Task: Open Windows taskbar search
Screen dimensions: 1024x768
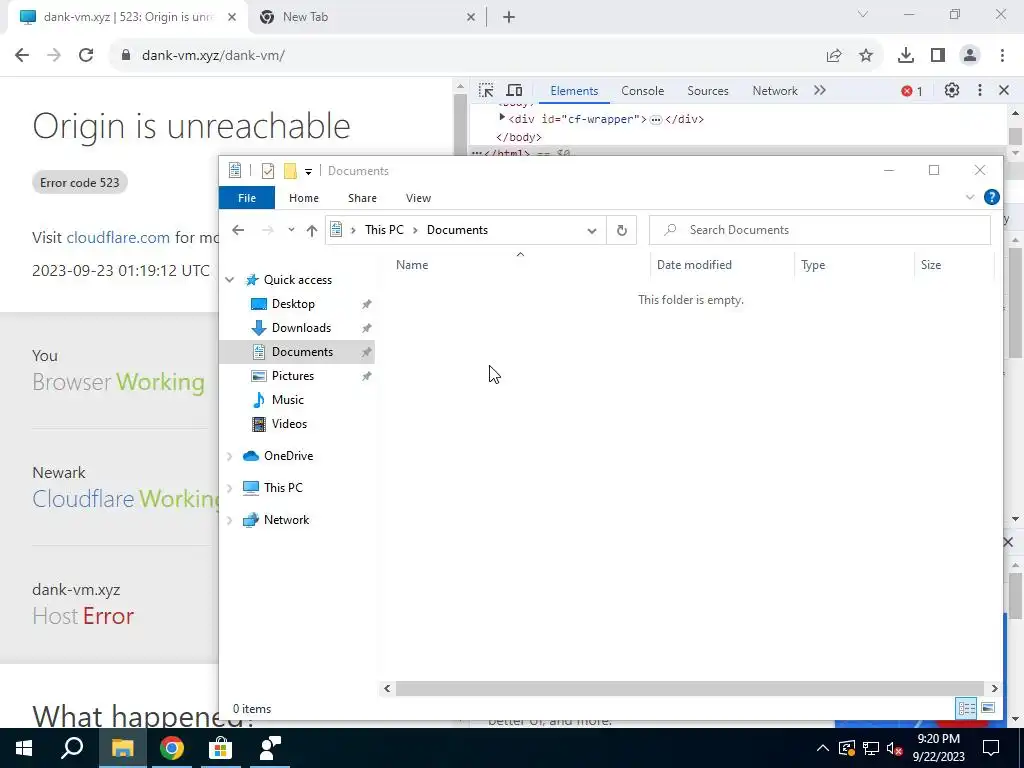Action: (72, 748)
